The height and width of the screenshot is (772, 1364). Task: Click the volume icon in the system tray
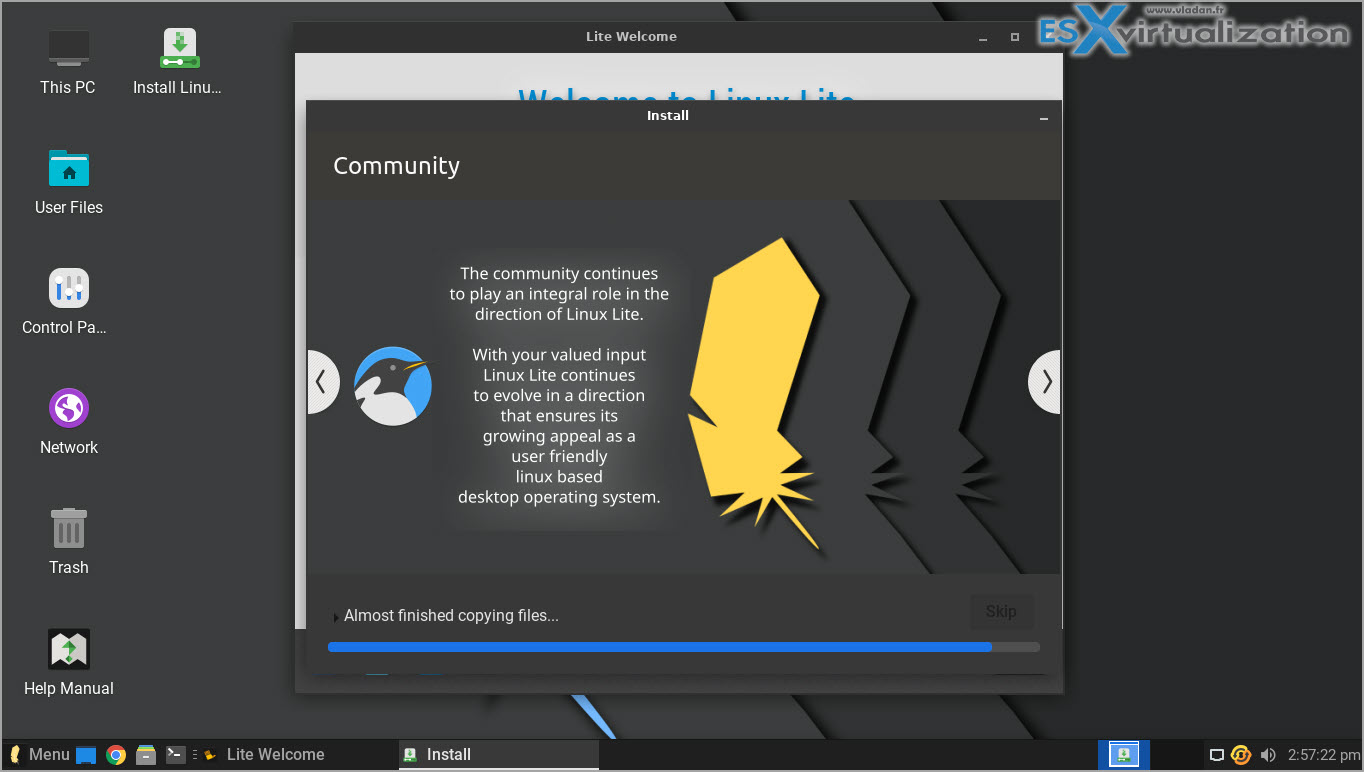tap(1268, 754)
